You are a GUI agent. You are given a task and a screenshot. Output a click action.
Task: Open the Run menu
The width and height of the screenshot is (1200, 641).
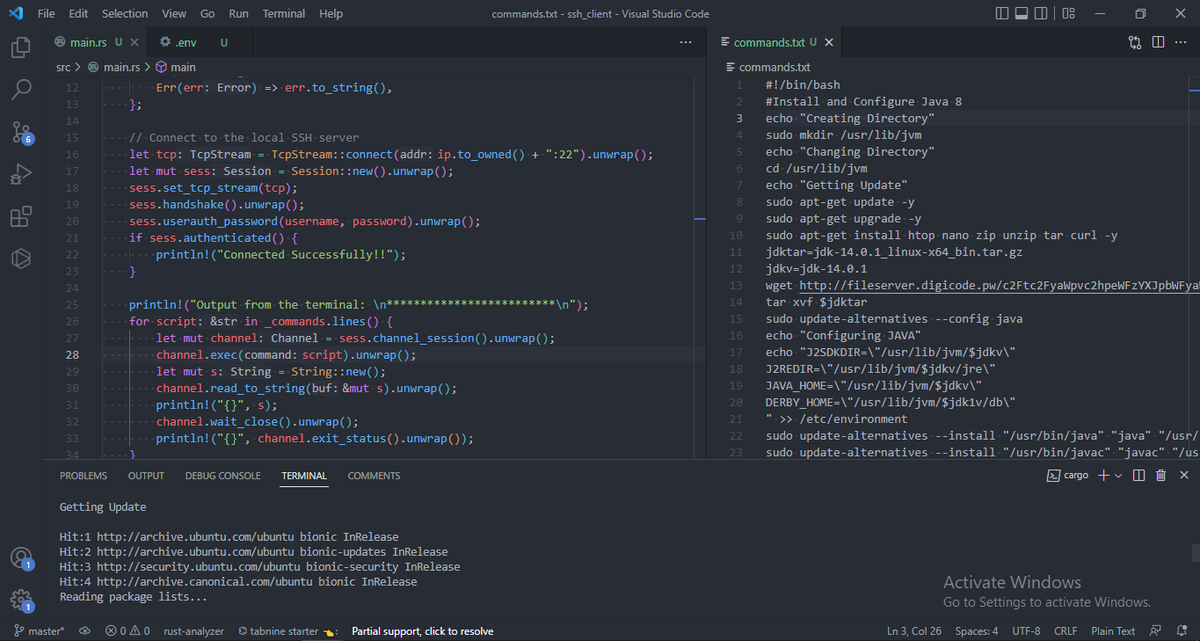(x=238, y=14)
